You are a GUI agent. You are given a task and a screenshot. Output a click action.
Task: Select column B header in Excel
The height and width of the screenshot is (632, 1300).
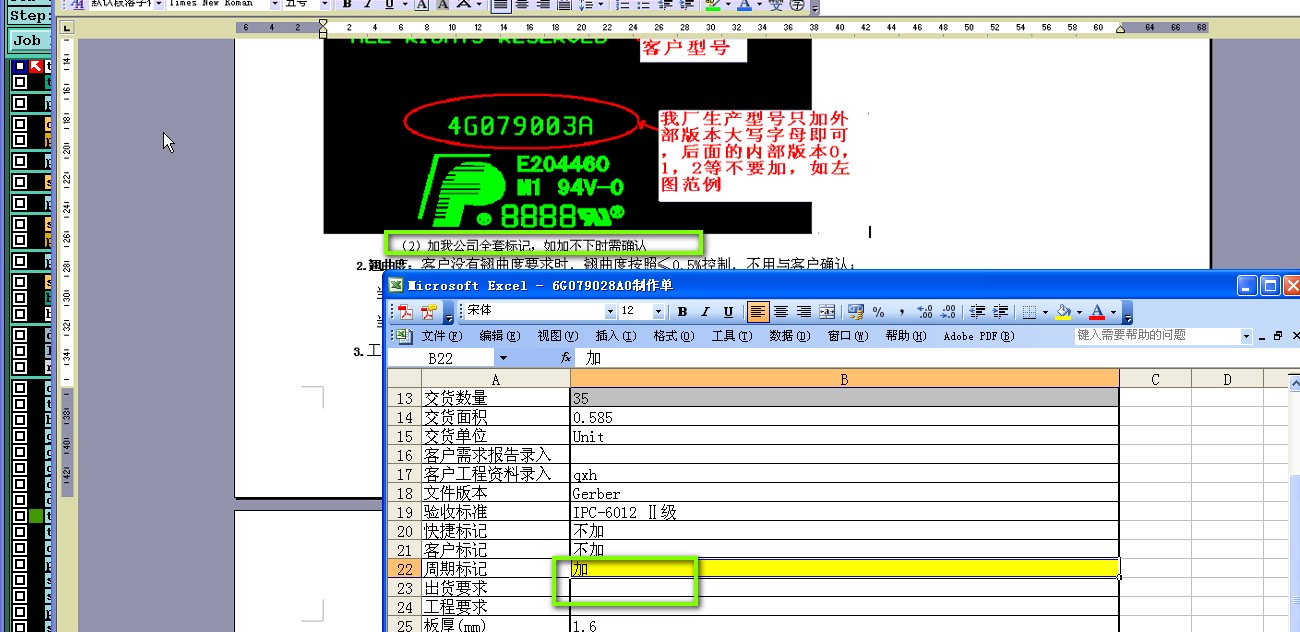pyautogui.click(x=844, y=379)
